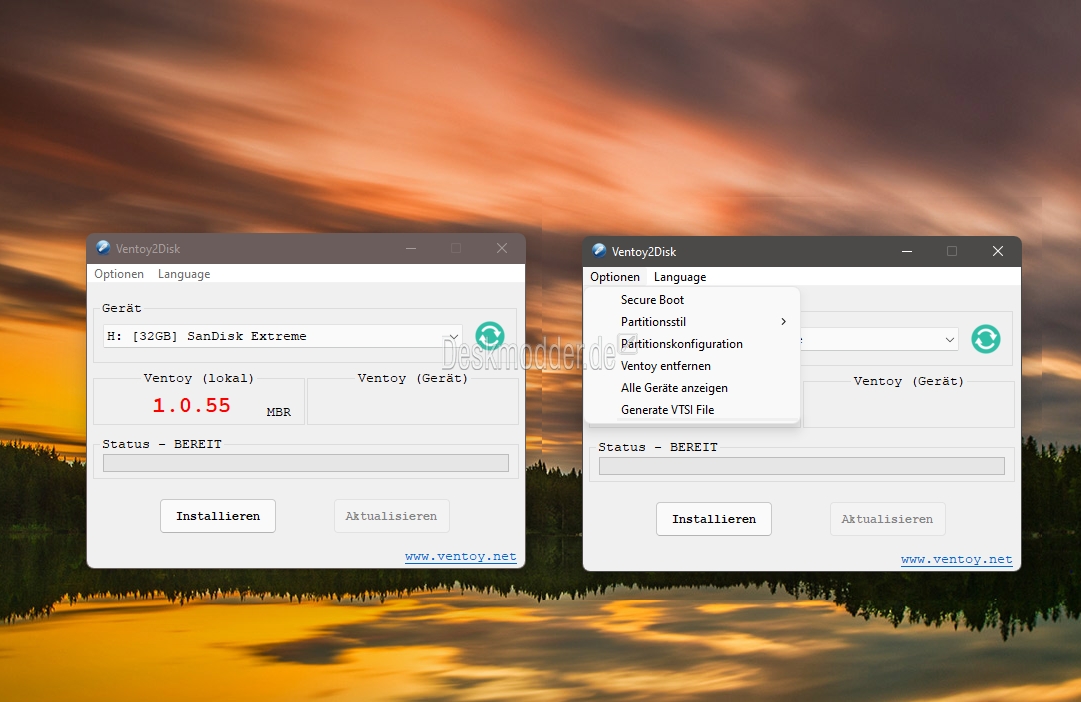Click the green refresh icon beside the open Optionen menu
1081x702 pixels.
coord(985,339)
